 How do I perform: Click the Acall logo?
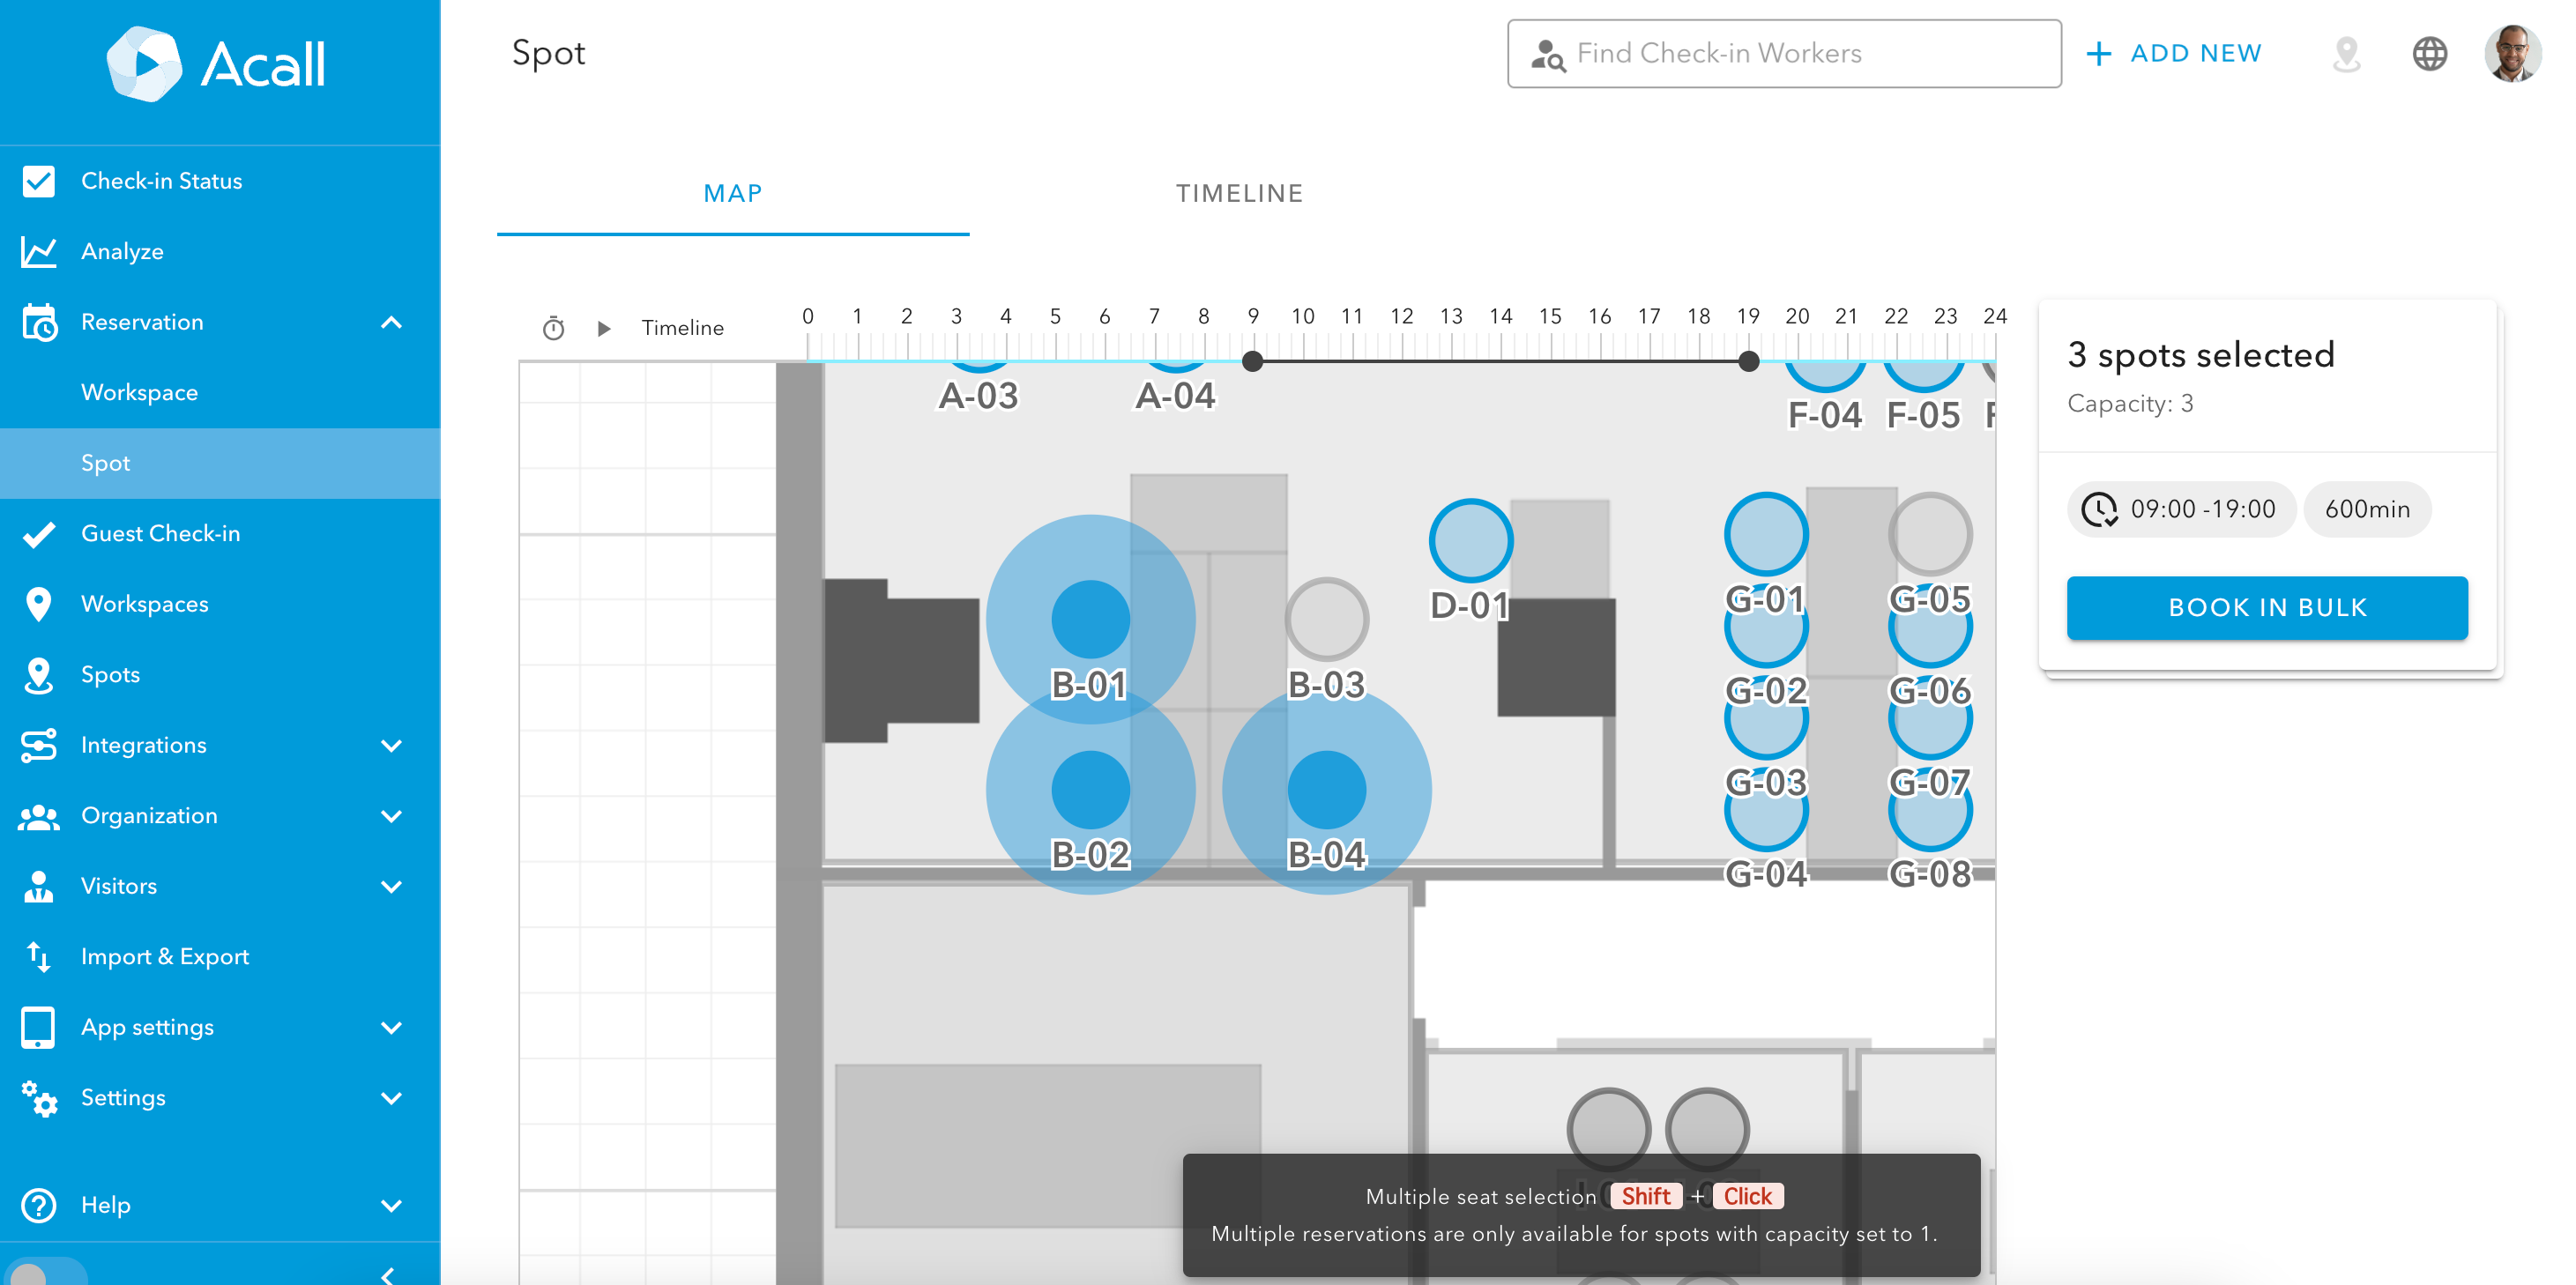point(217,64)
